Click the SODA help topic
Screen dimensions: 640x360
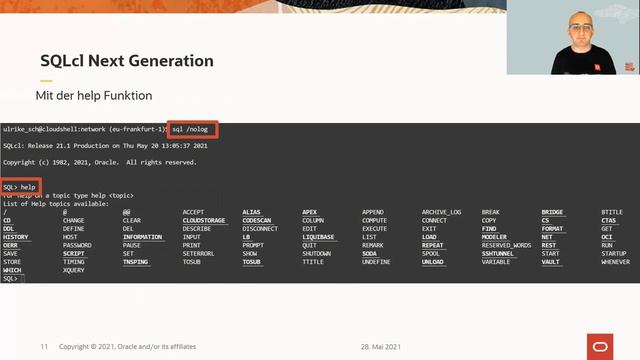(x=369, y=254)
